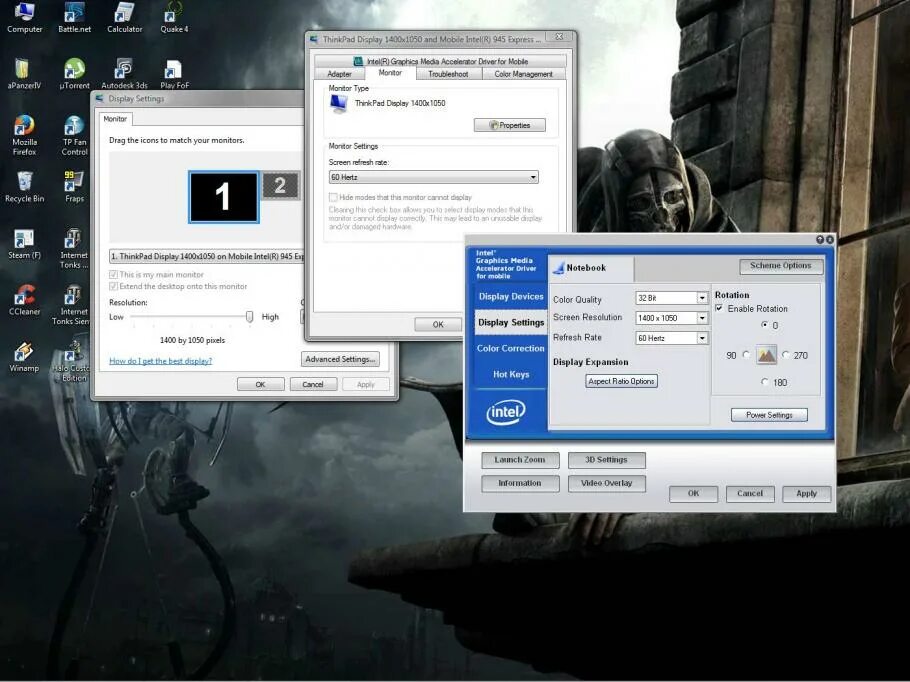The height and width of the screenshot is (682, 910).
Task: Select monitor 1 in Display Settings
Action: (x=223, y=197)
